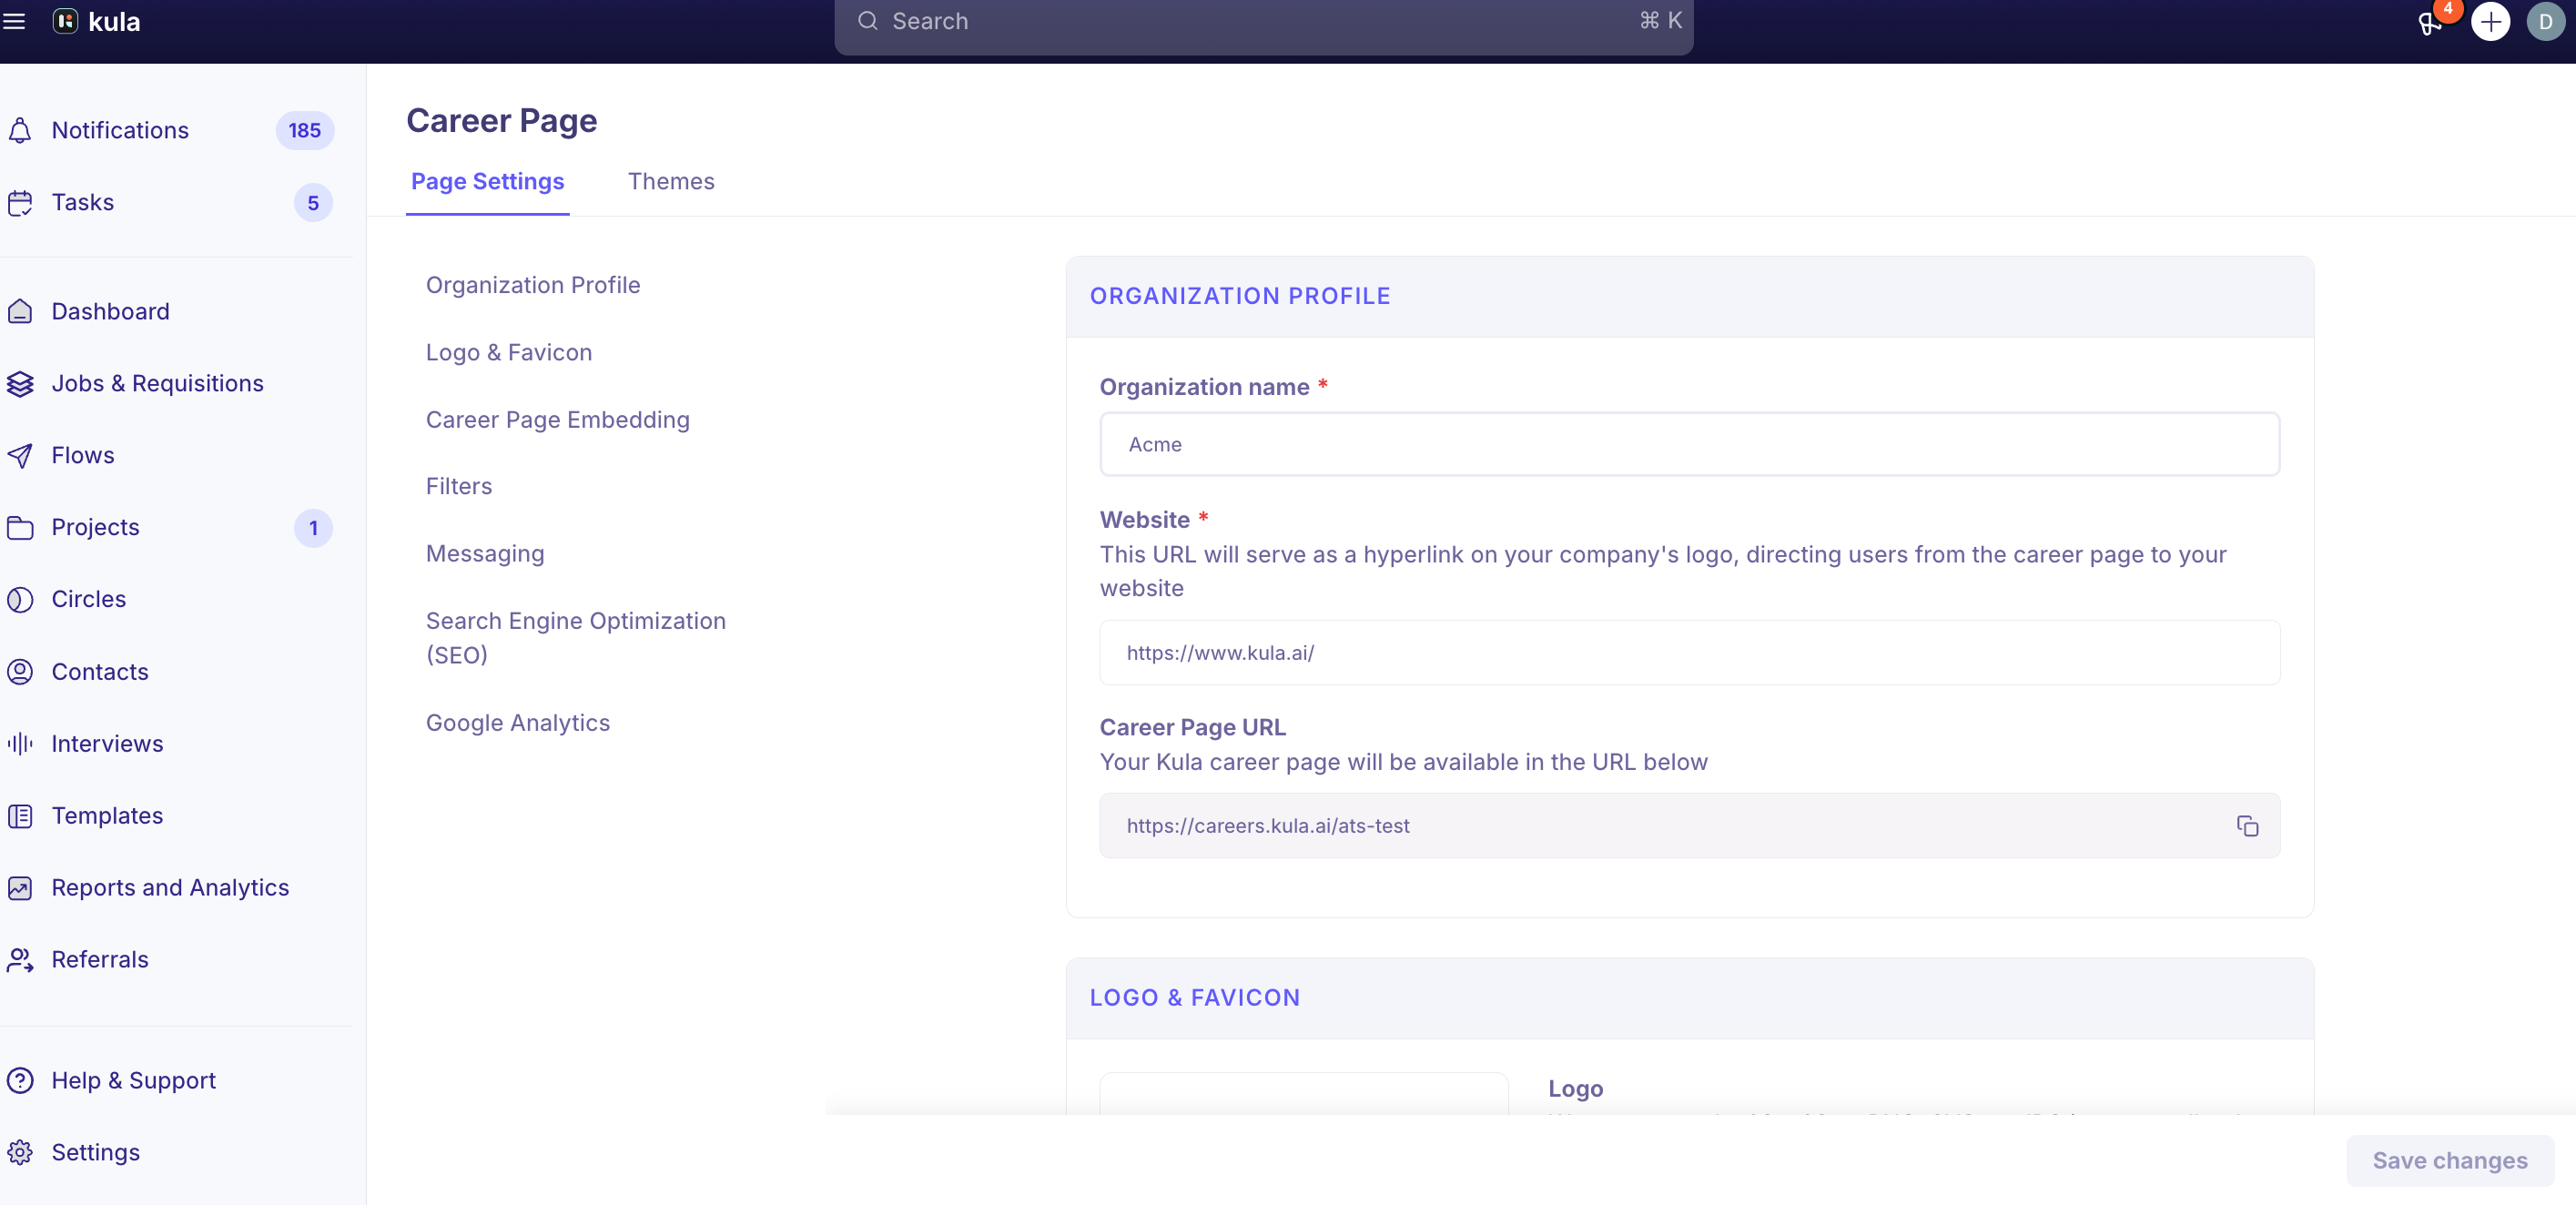The width and height of the screenshot is (2576, 1205).
Task: Open the announcements megaphone icon
Action: (2429, 22)
